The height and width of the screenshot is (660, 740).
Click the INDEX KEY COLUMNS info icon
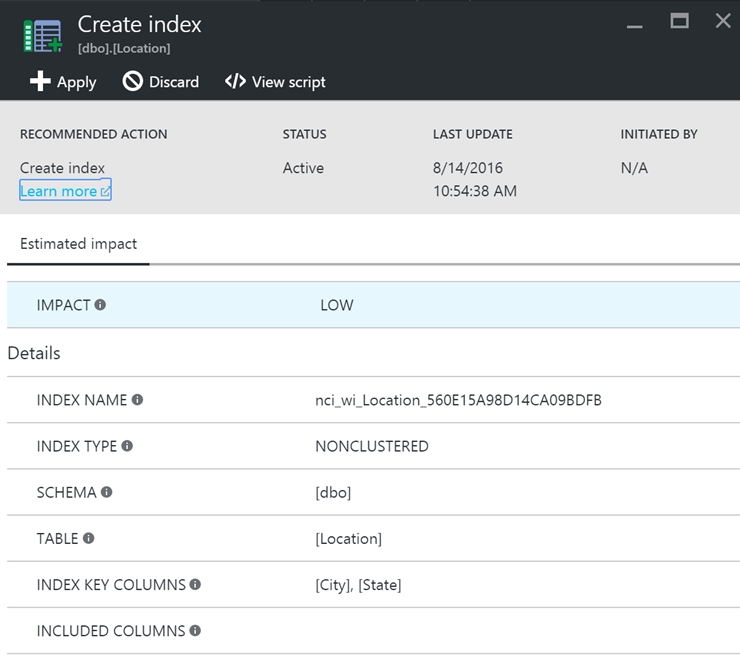tap(195, 584)
